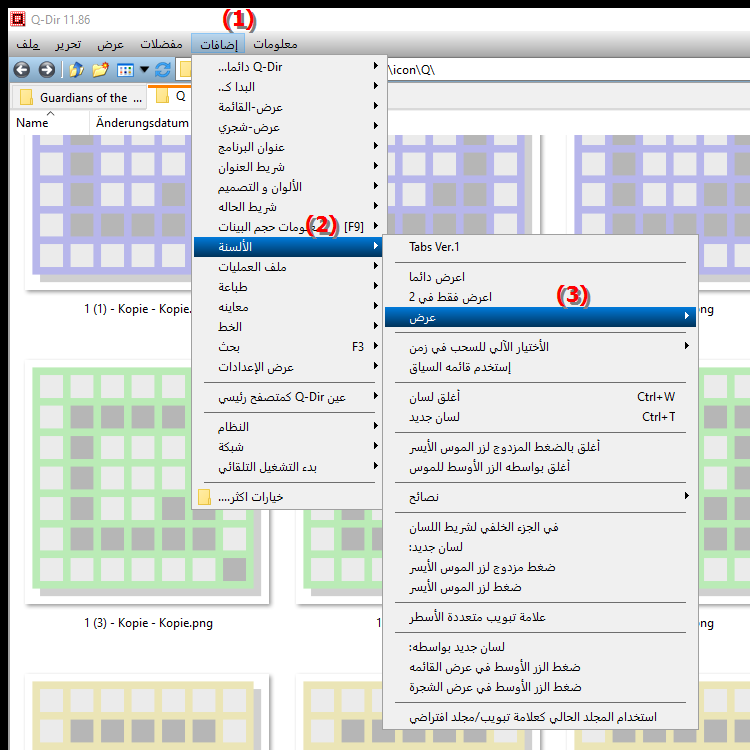Image resolution: width=750 pixels, height=750 pixels.
Task: Toggle علامة تبويب متعددة الأسطر option
Action: tap(540, 617)
